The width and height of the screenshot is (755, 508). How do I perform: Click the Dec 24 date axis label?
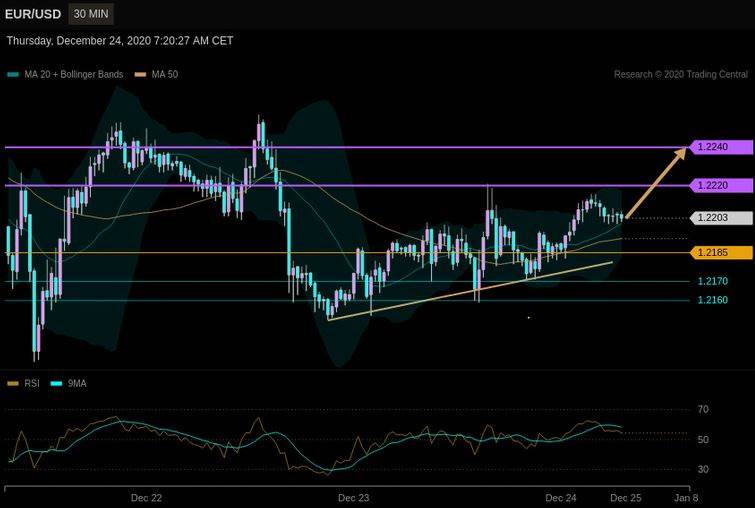point(560,498)
